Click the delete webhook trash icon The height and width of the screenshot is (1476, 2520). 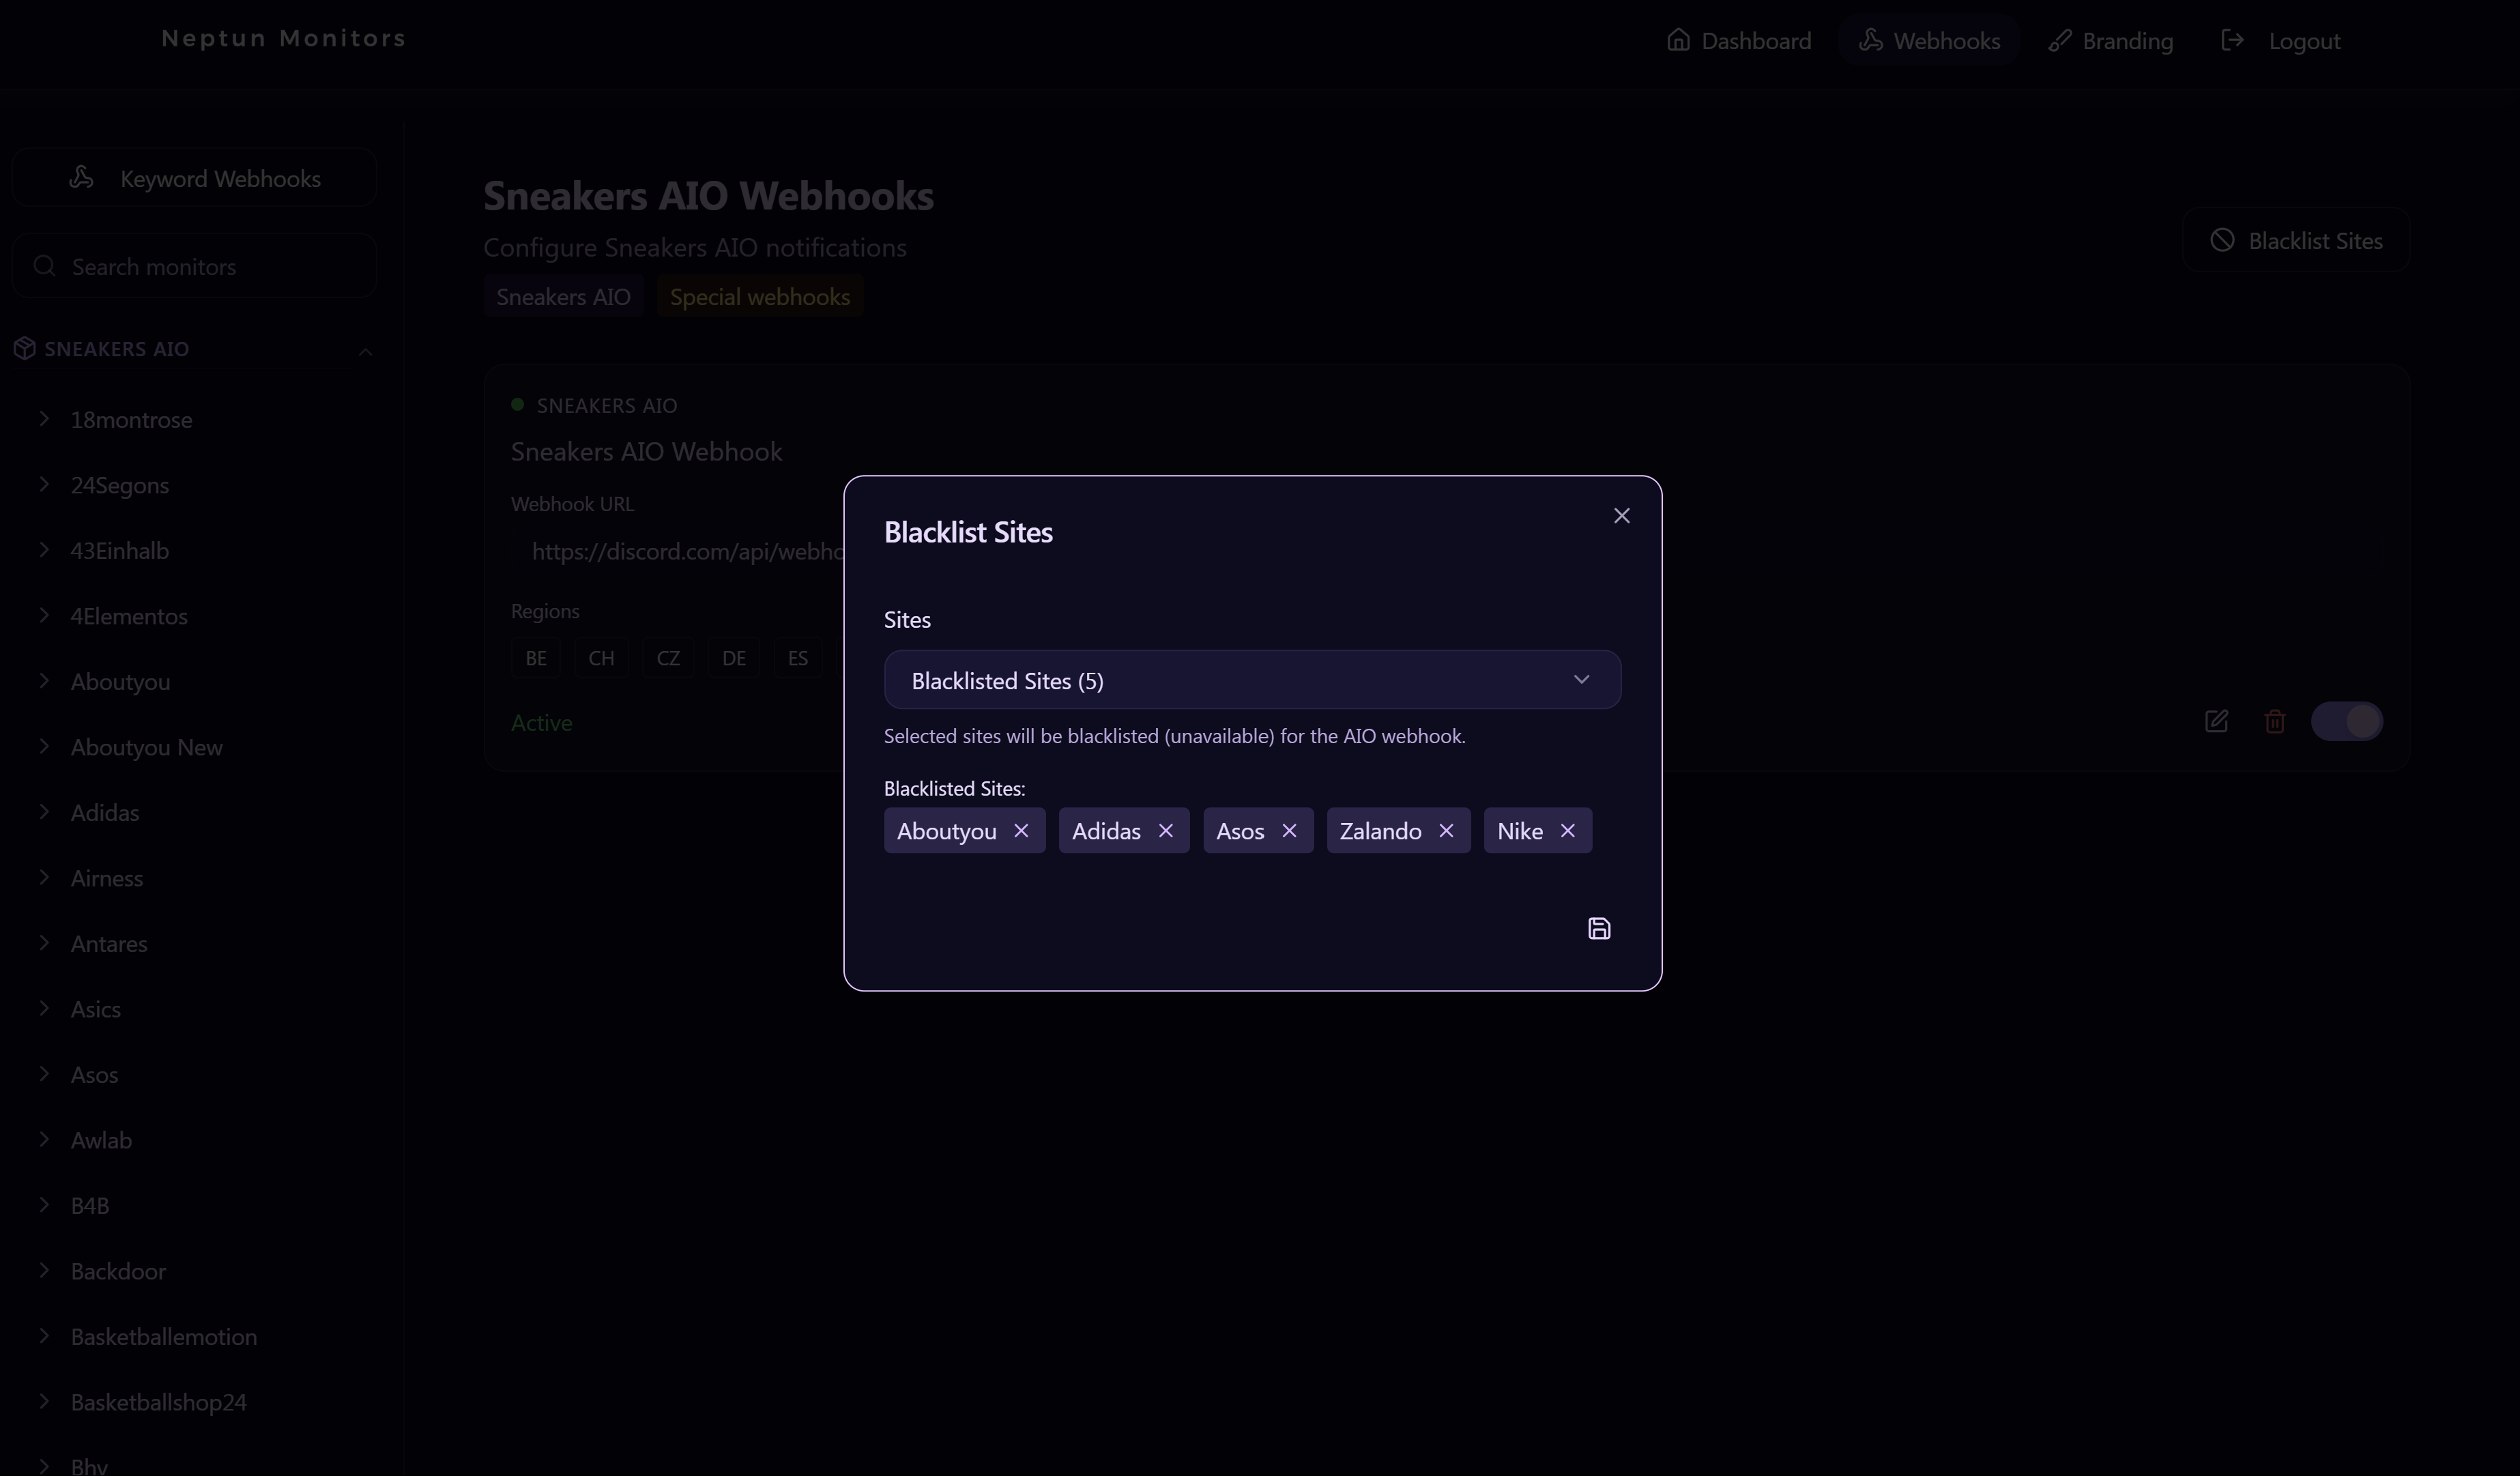pyautogui.click(x=2274, y=721)
